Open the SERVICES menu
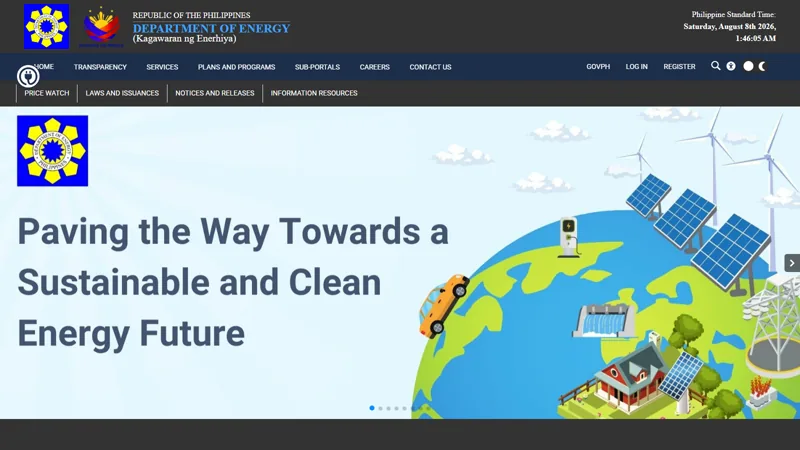This screenshot has height=450, width=800. (162, 67)
